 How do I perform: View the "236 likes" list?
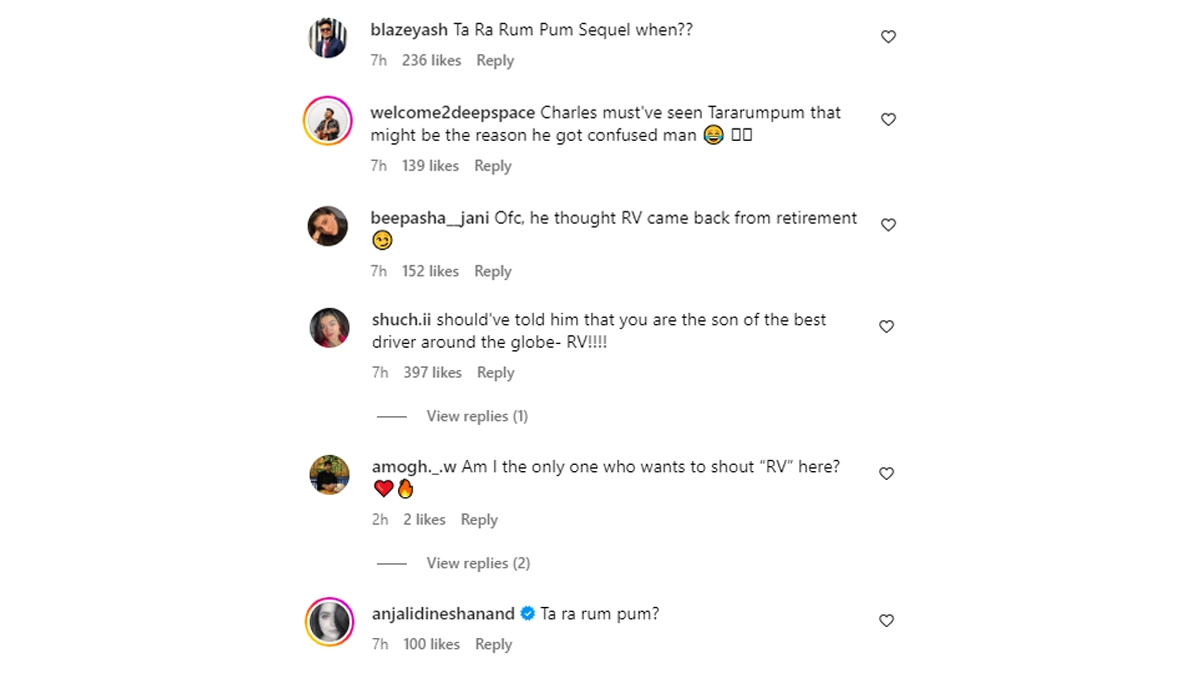[431, 61]
